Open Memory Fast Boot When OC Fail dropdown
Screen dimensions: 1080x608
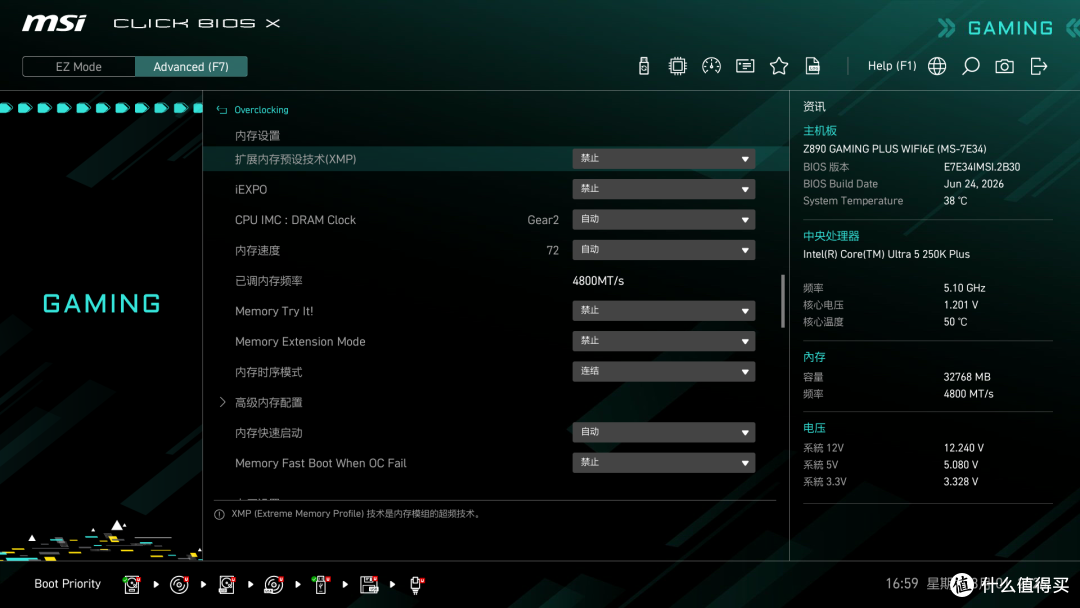tap(663, 463)
